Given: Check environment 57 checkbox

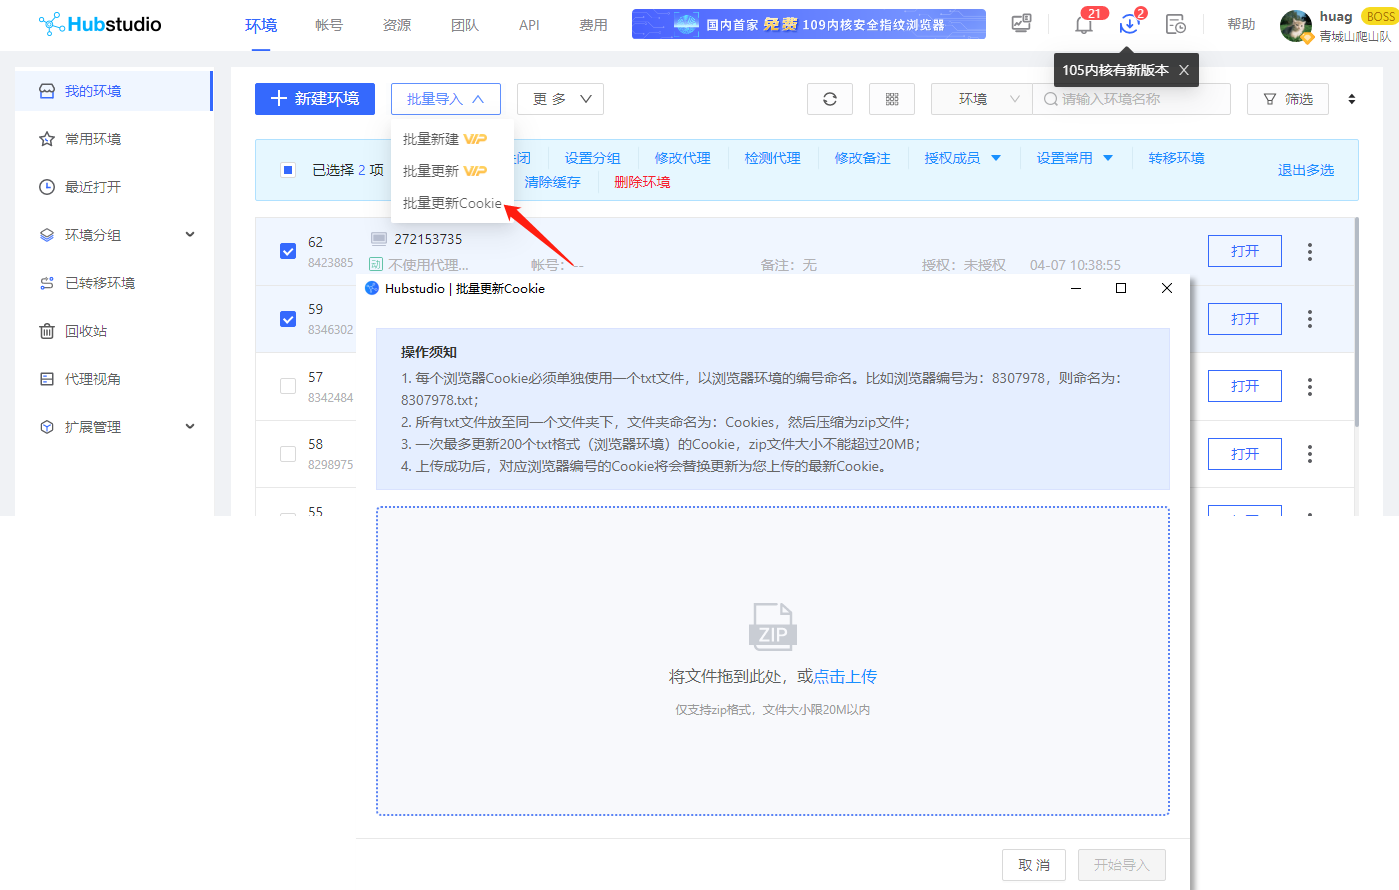Looking at the screenshot, I should (x=288, y=386).
